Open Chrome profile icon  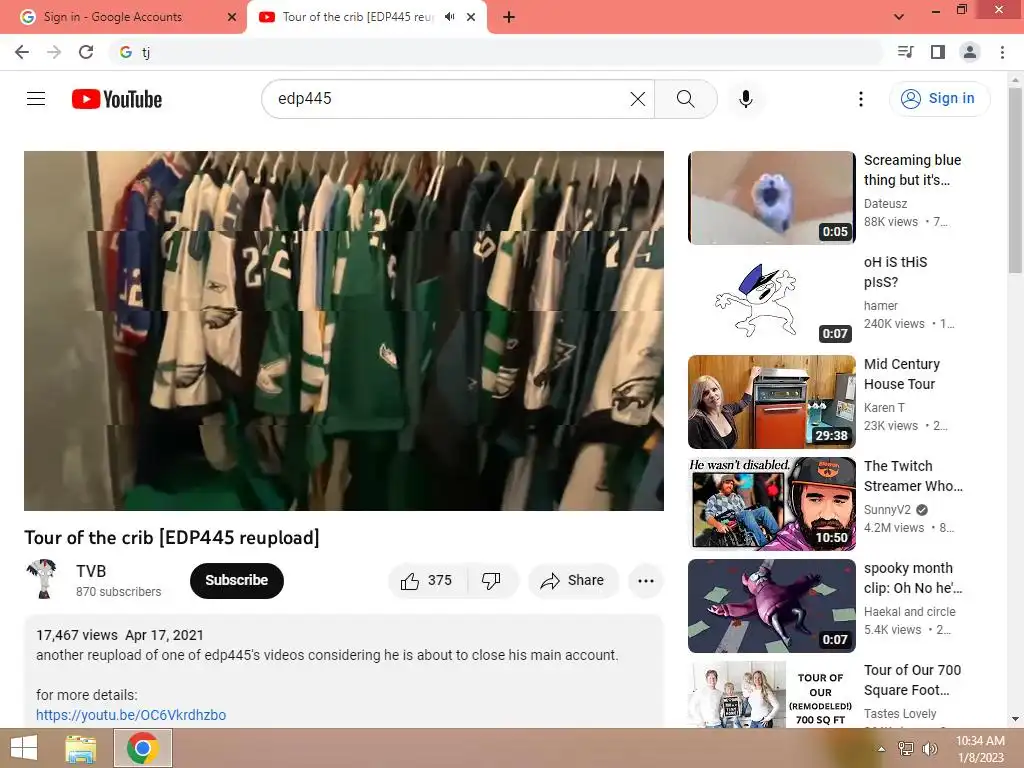970,52
